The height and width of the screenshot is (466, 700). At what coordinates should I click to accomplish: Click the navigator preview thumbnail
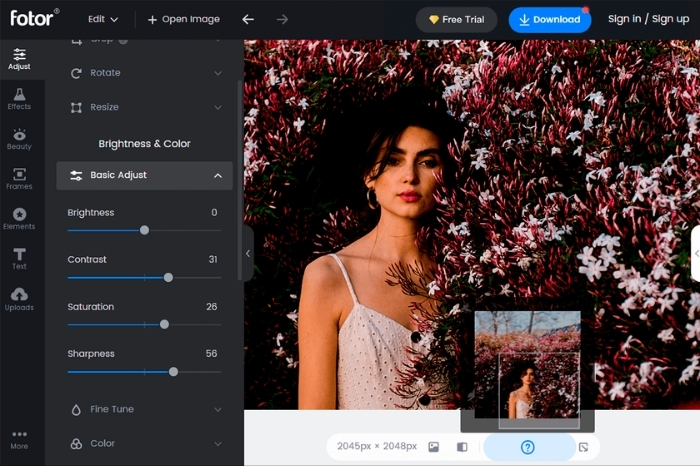[527, 365]
